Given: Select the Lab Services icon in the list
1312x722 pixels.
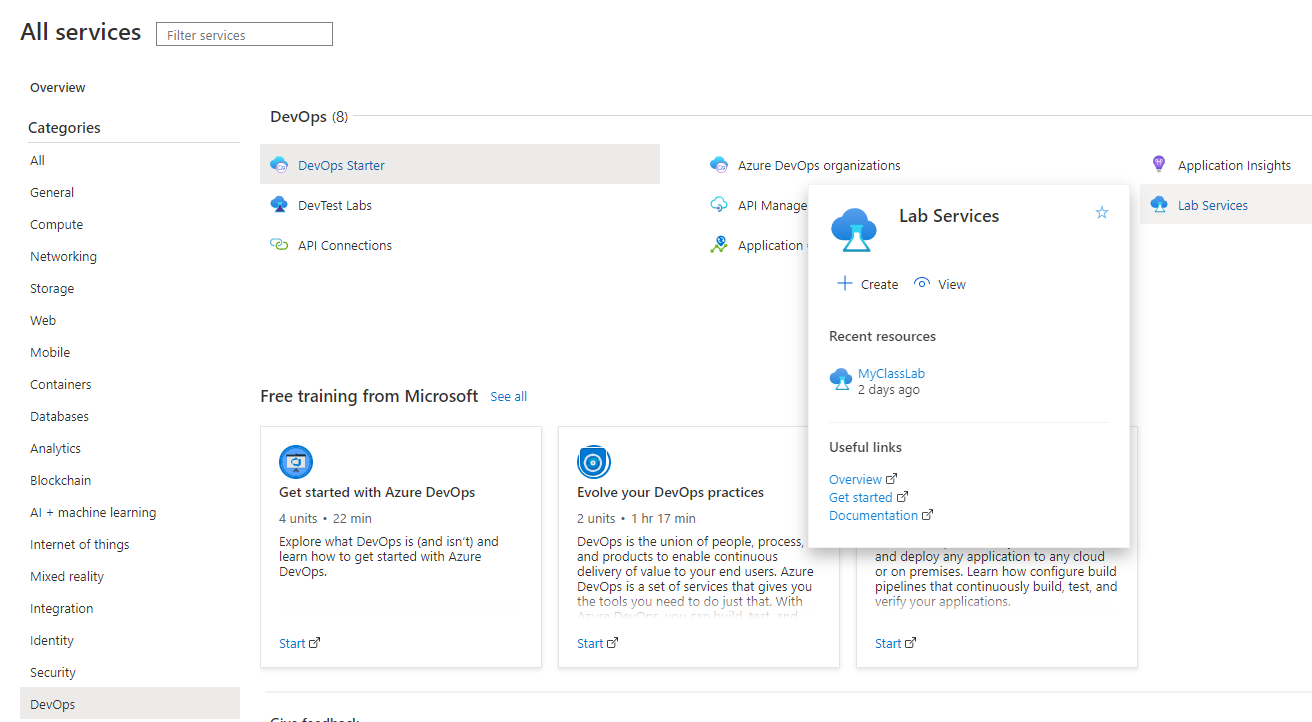Looking at the screenshot, I should (x=1159, y=204).
